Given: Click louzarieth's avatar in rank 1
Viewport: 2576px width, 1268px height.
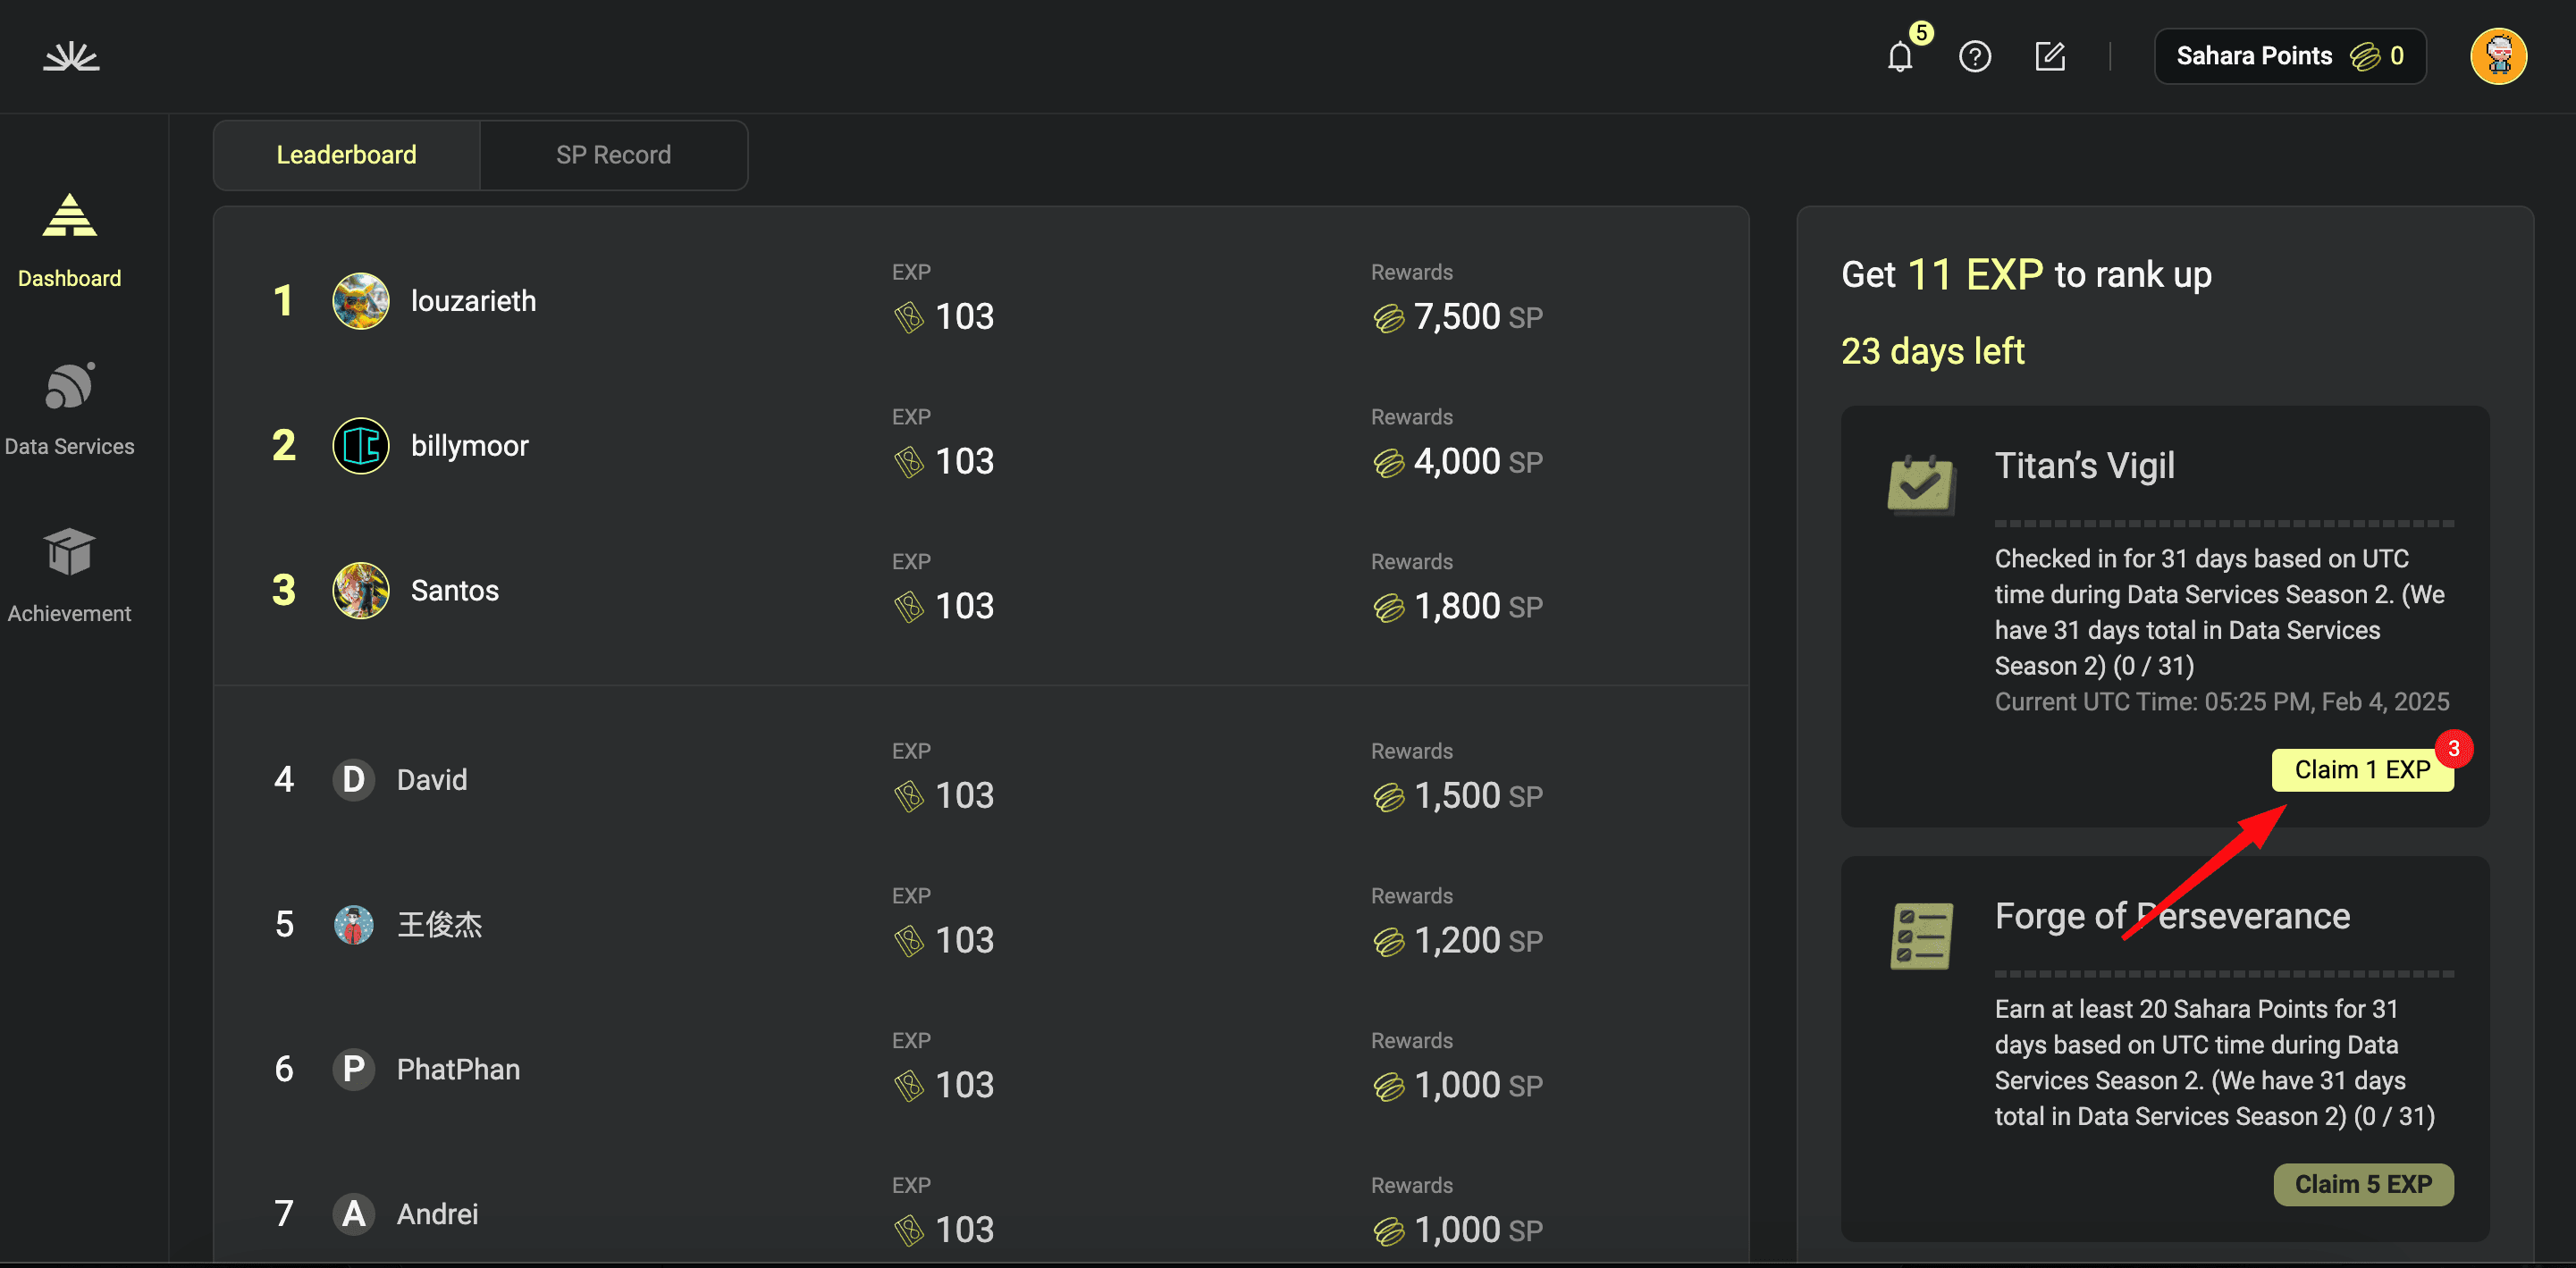Looking at the screenshot, I should 361,301.
